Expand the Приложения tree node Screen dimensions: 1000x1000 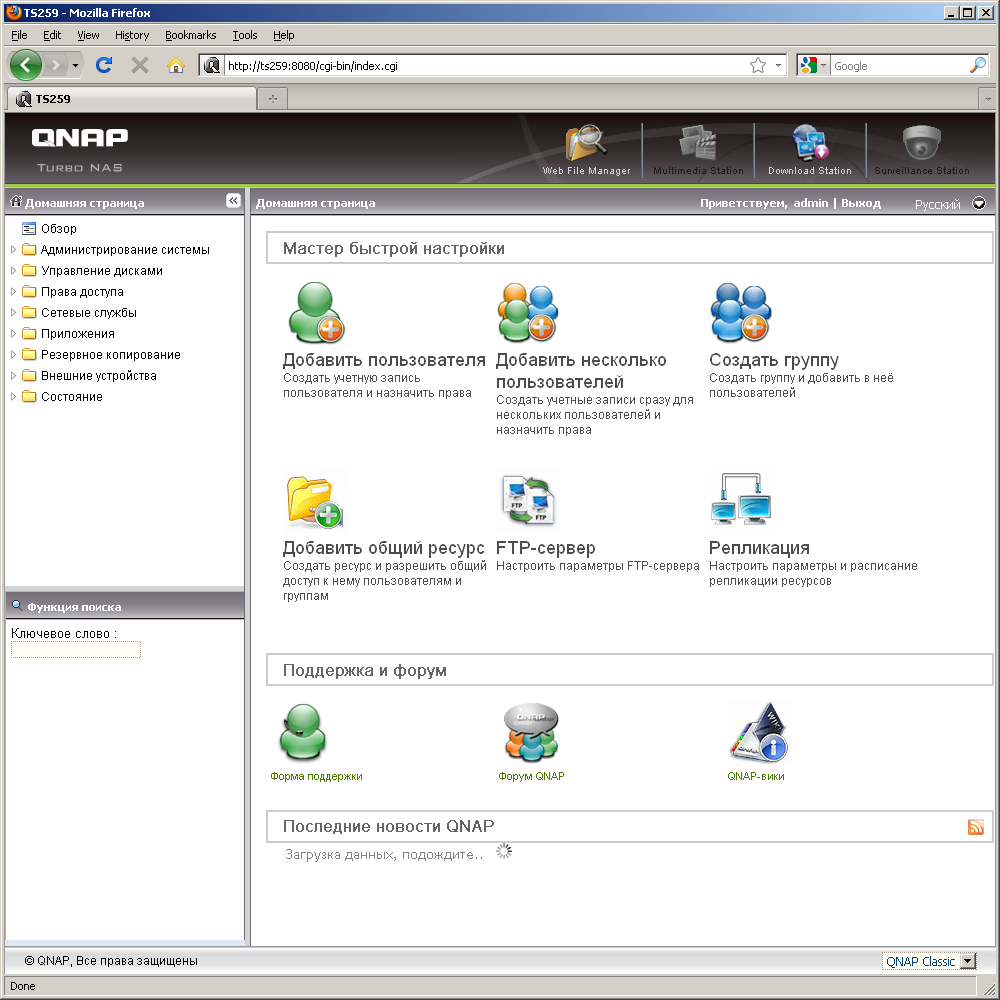tap(13, 334)
